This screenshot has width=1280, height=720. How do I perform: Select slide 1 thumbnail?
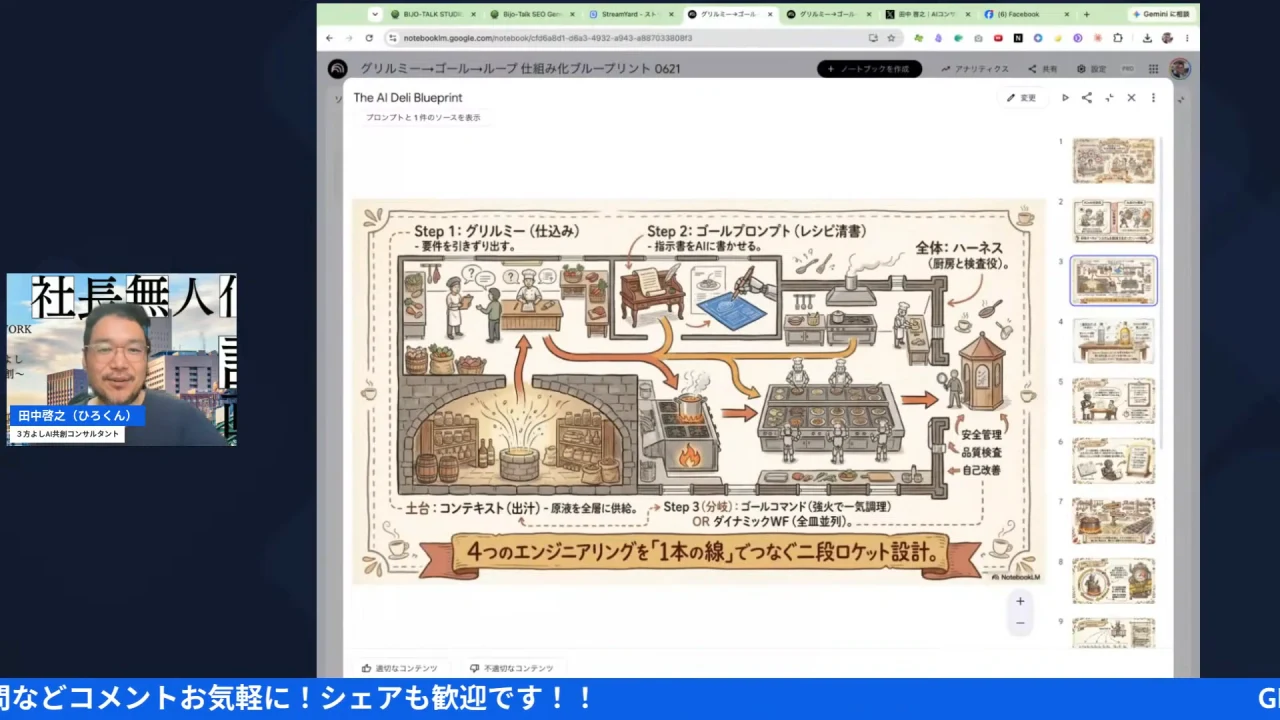tap(1113, 161)
